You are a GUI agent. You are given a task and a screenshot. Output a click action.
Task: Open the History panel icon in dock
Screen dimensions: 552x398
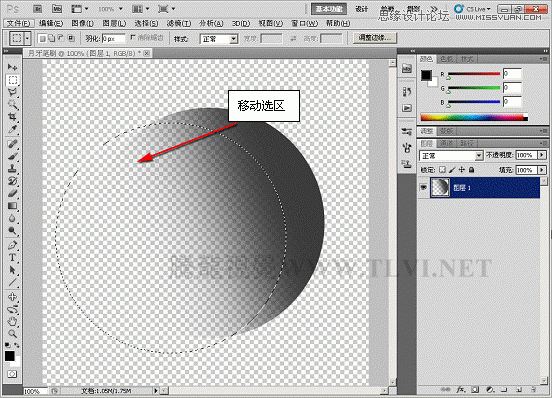[407, 92]
